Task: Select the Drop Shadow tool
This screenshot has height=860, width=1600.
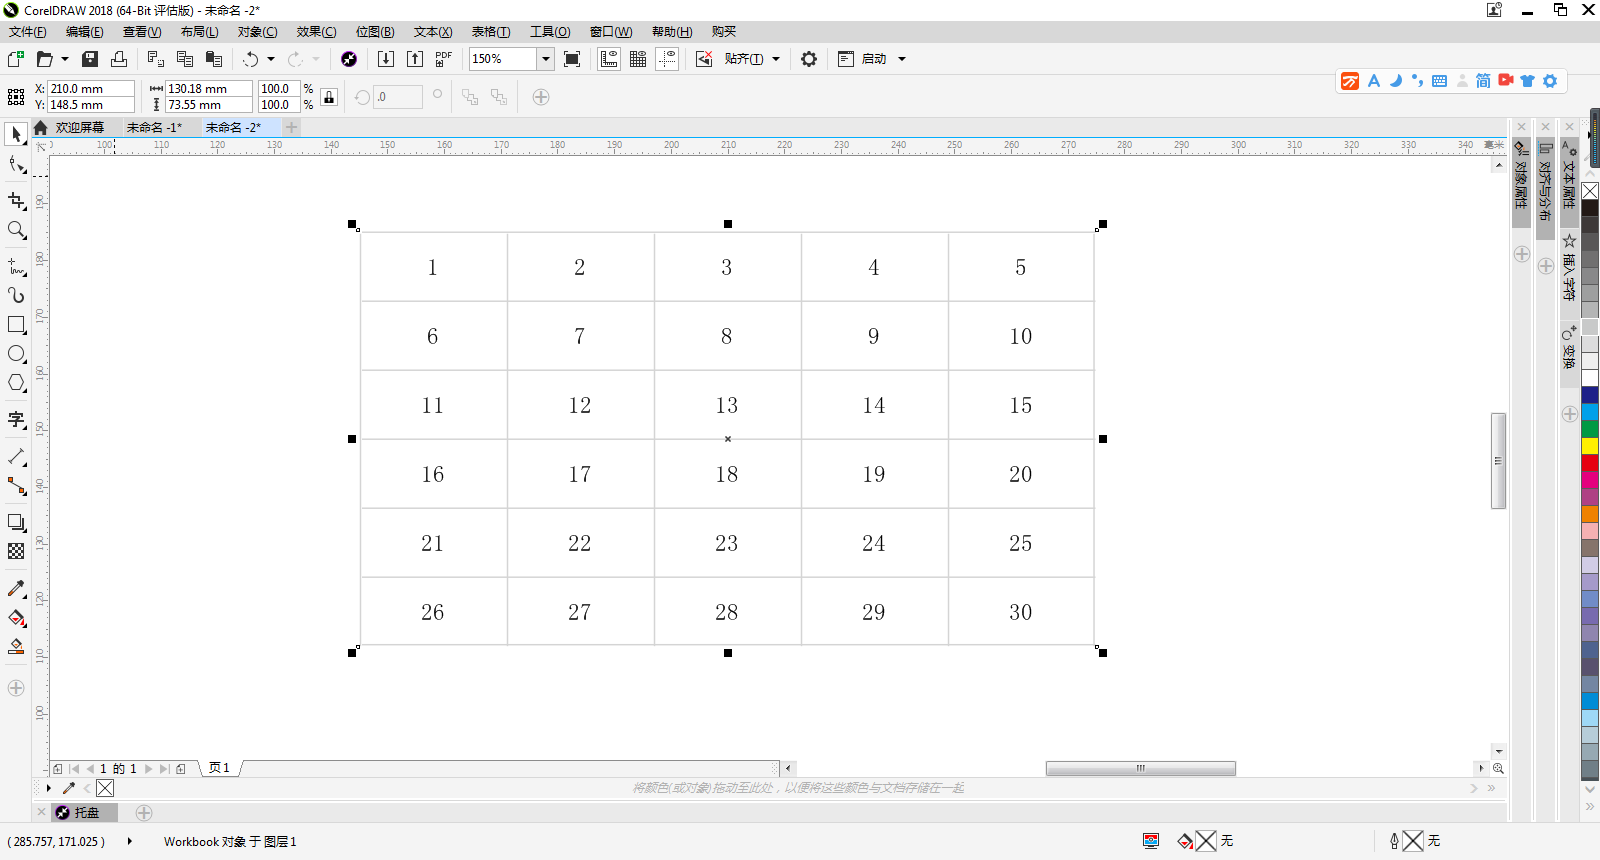Action: pos(16,522)
